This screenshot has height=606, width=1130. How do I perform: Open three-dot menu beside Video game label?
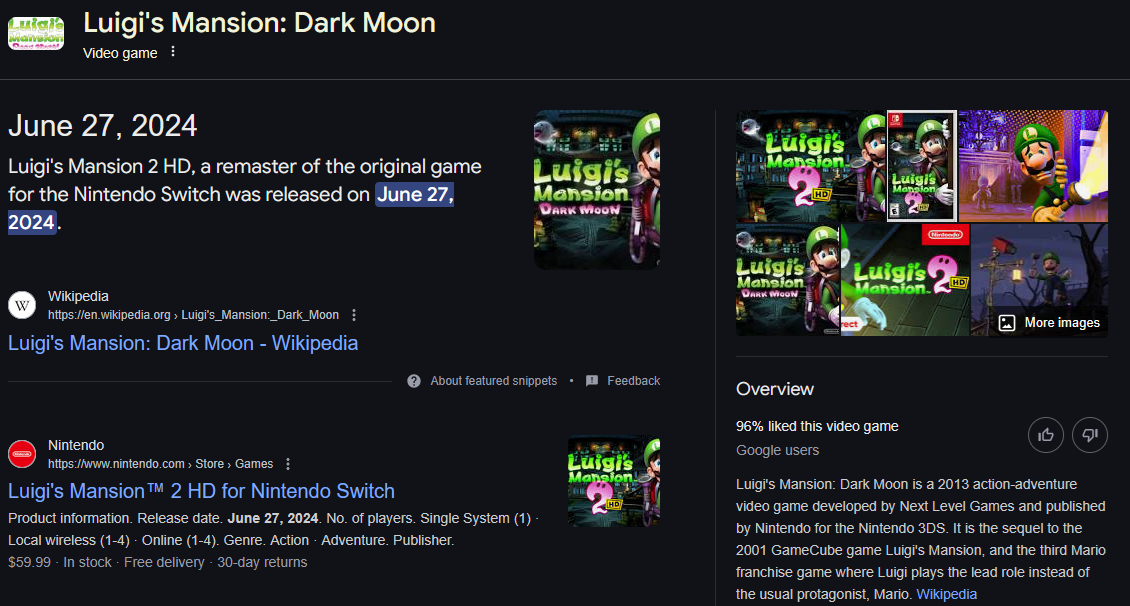click(173, 52)
